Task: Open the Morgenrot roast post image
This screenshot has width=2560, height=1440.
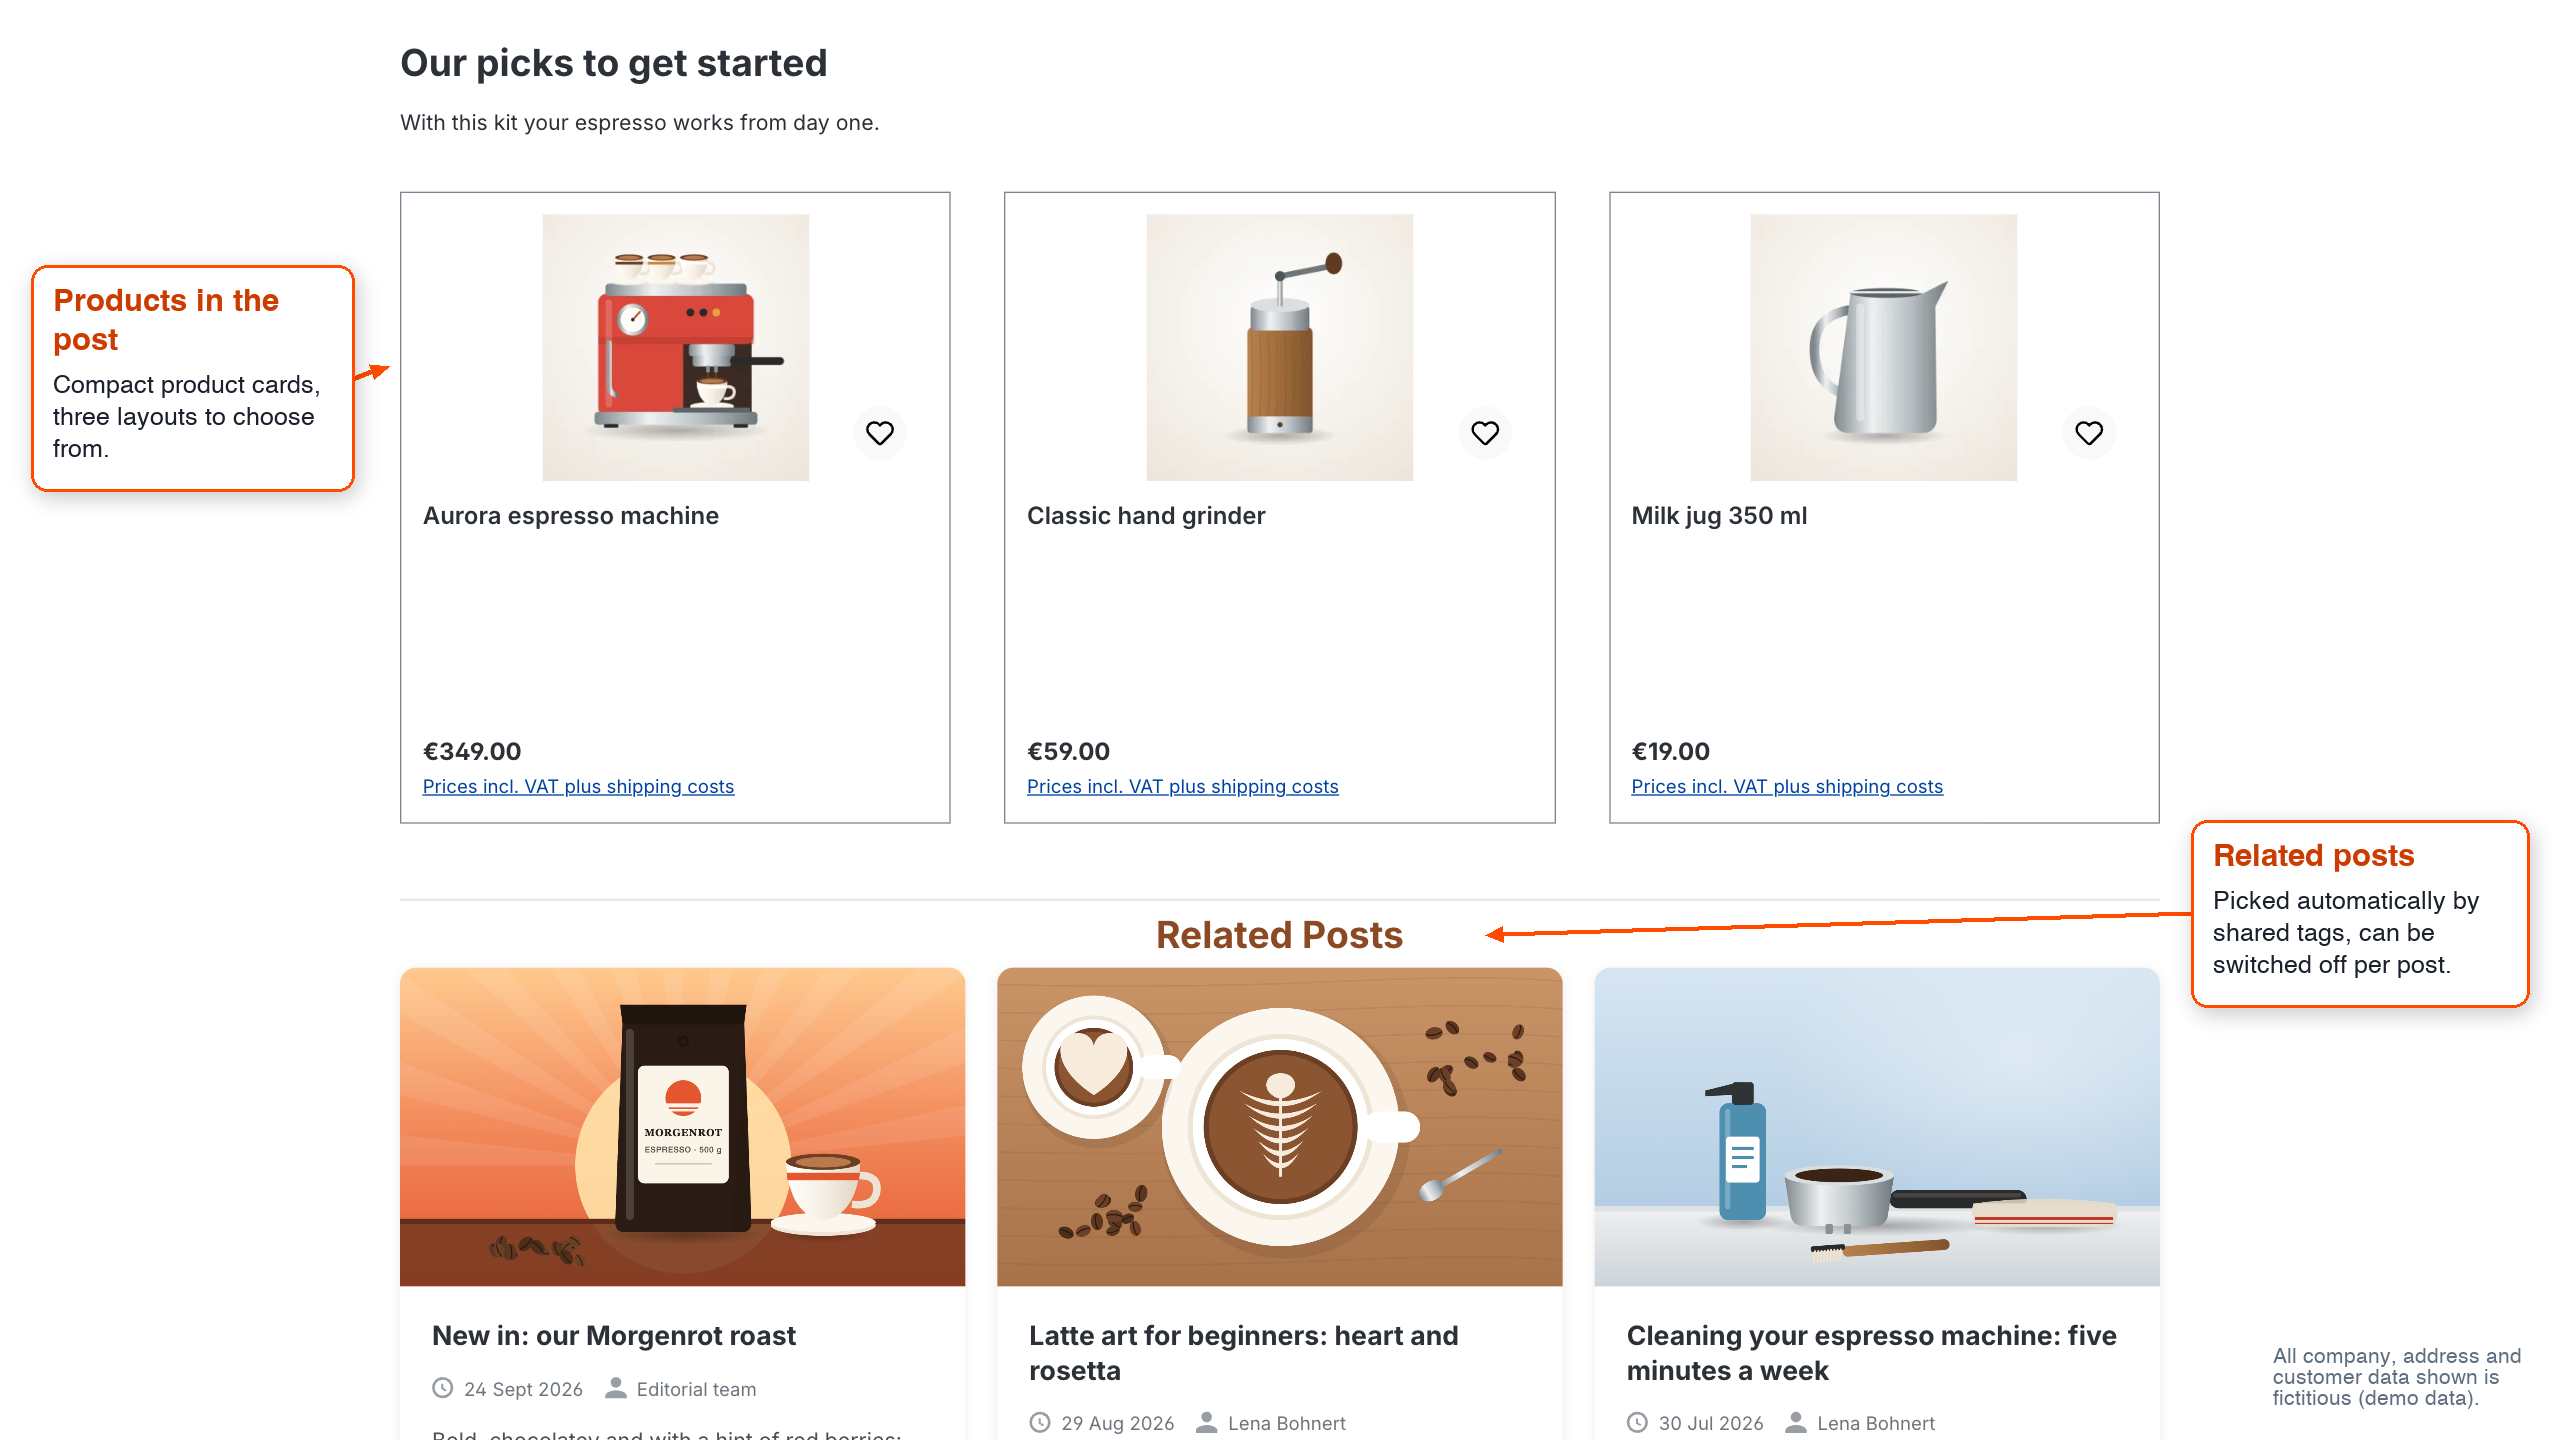Action: click(x=682, y=1127)
